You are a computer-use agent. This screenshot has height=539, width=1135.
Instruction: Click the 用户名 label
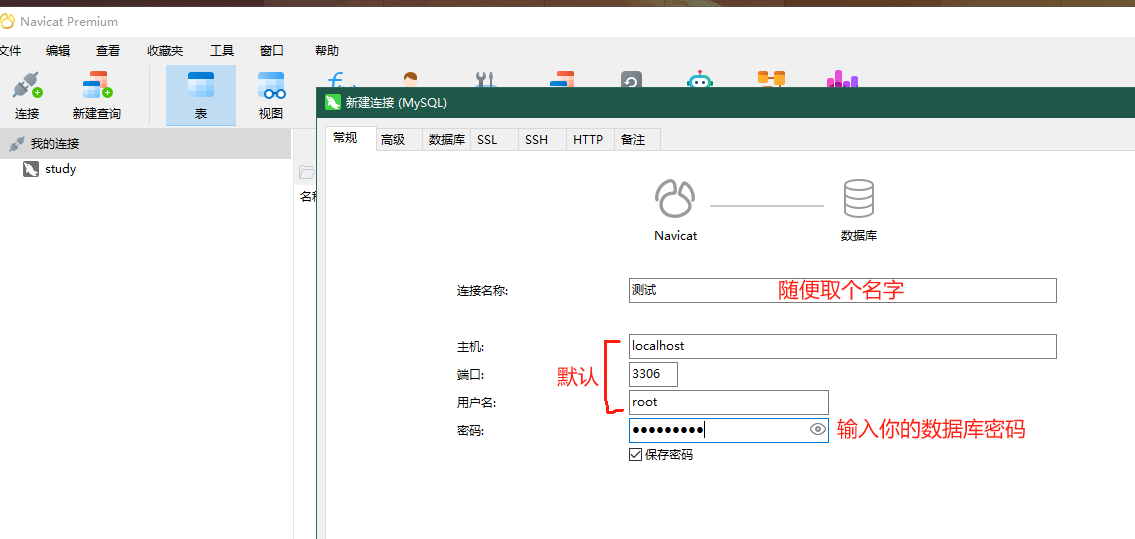[476, 403]
